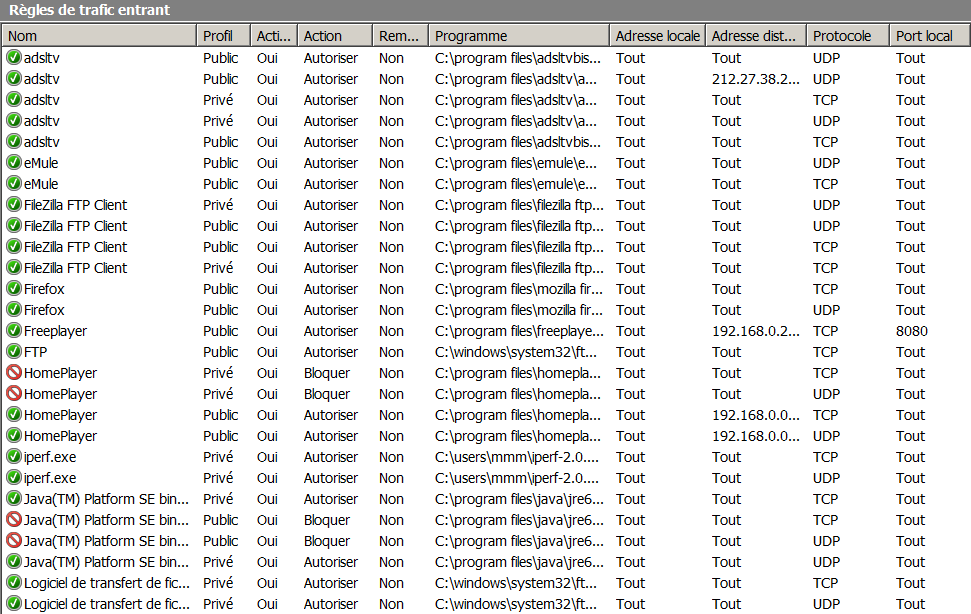The image size is (971, 614).
Task: Click the Adresse locale column header
Action: 657,36
